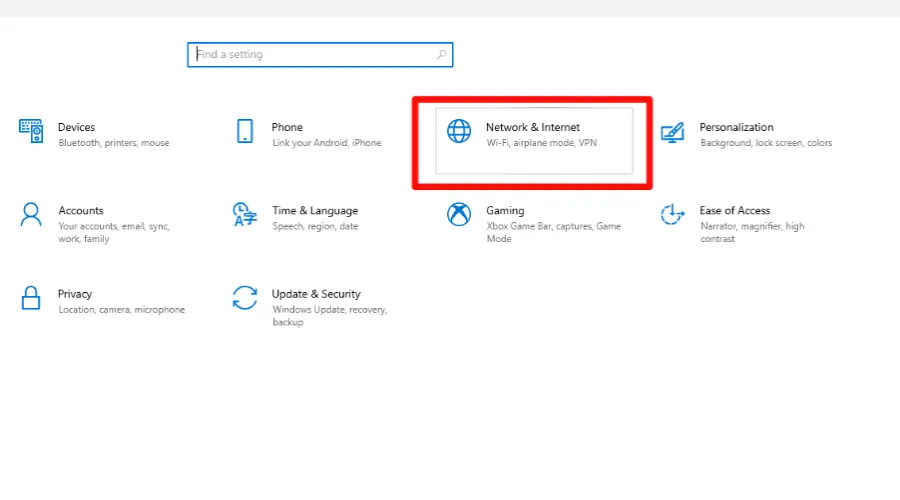The image size is (900, 500).
Task: Open Update & Security settings label
Action: (316, 294)
